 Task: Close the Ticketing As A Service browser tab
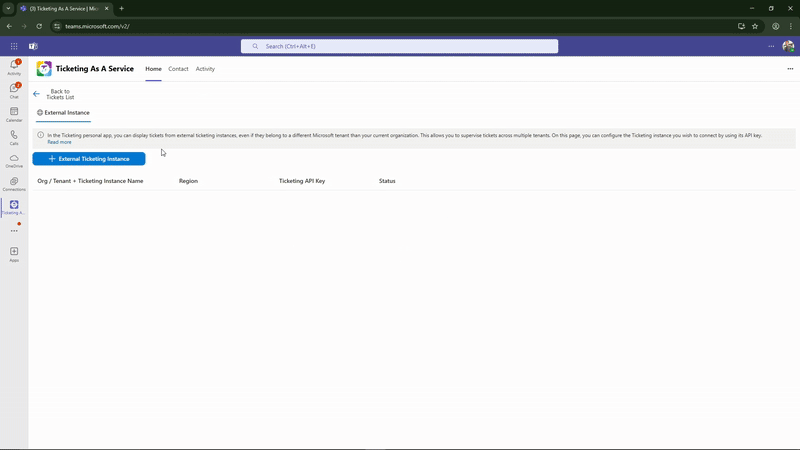coord(107,9)
